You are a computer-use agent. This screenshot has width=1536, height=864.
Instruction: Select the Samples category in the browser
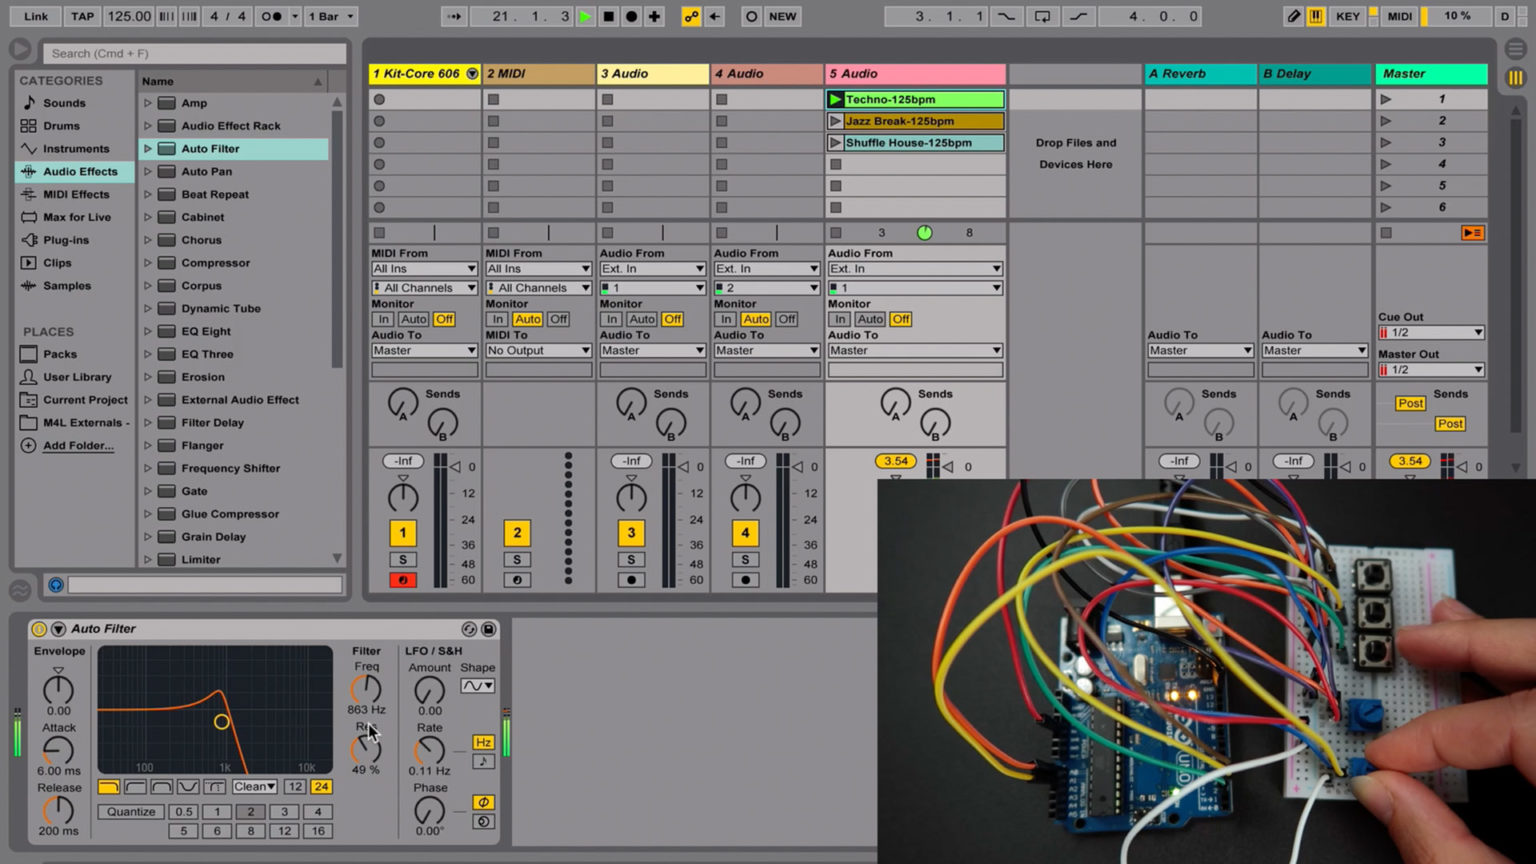[68, 286]
